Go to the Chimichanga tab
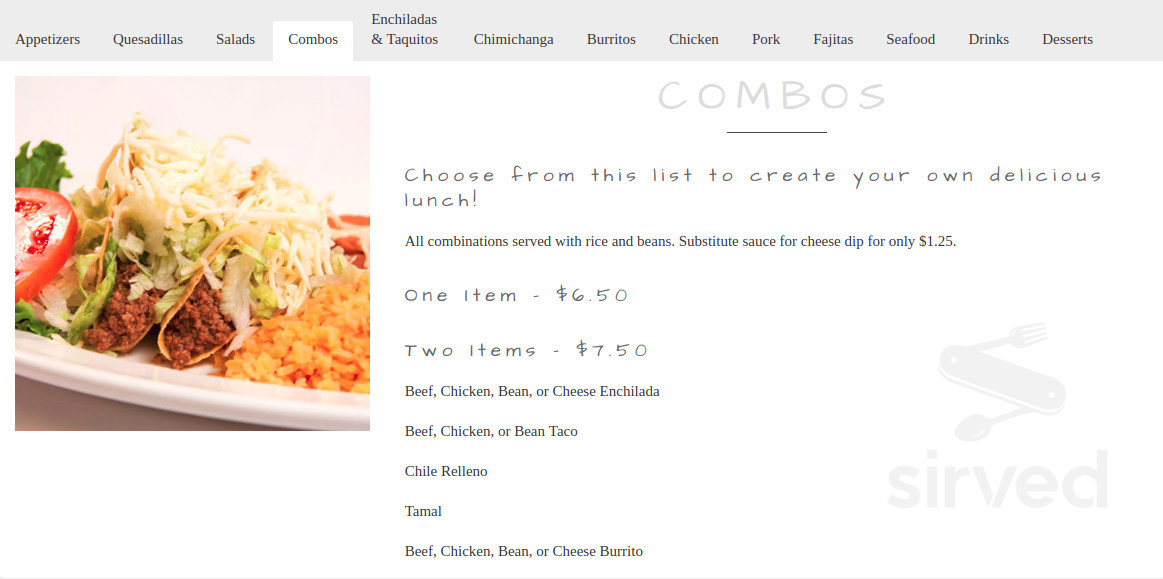 tap(513, 40)
